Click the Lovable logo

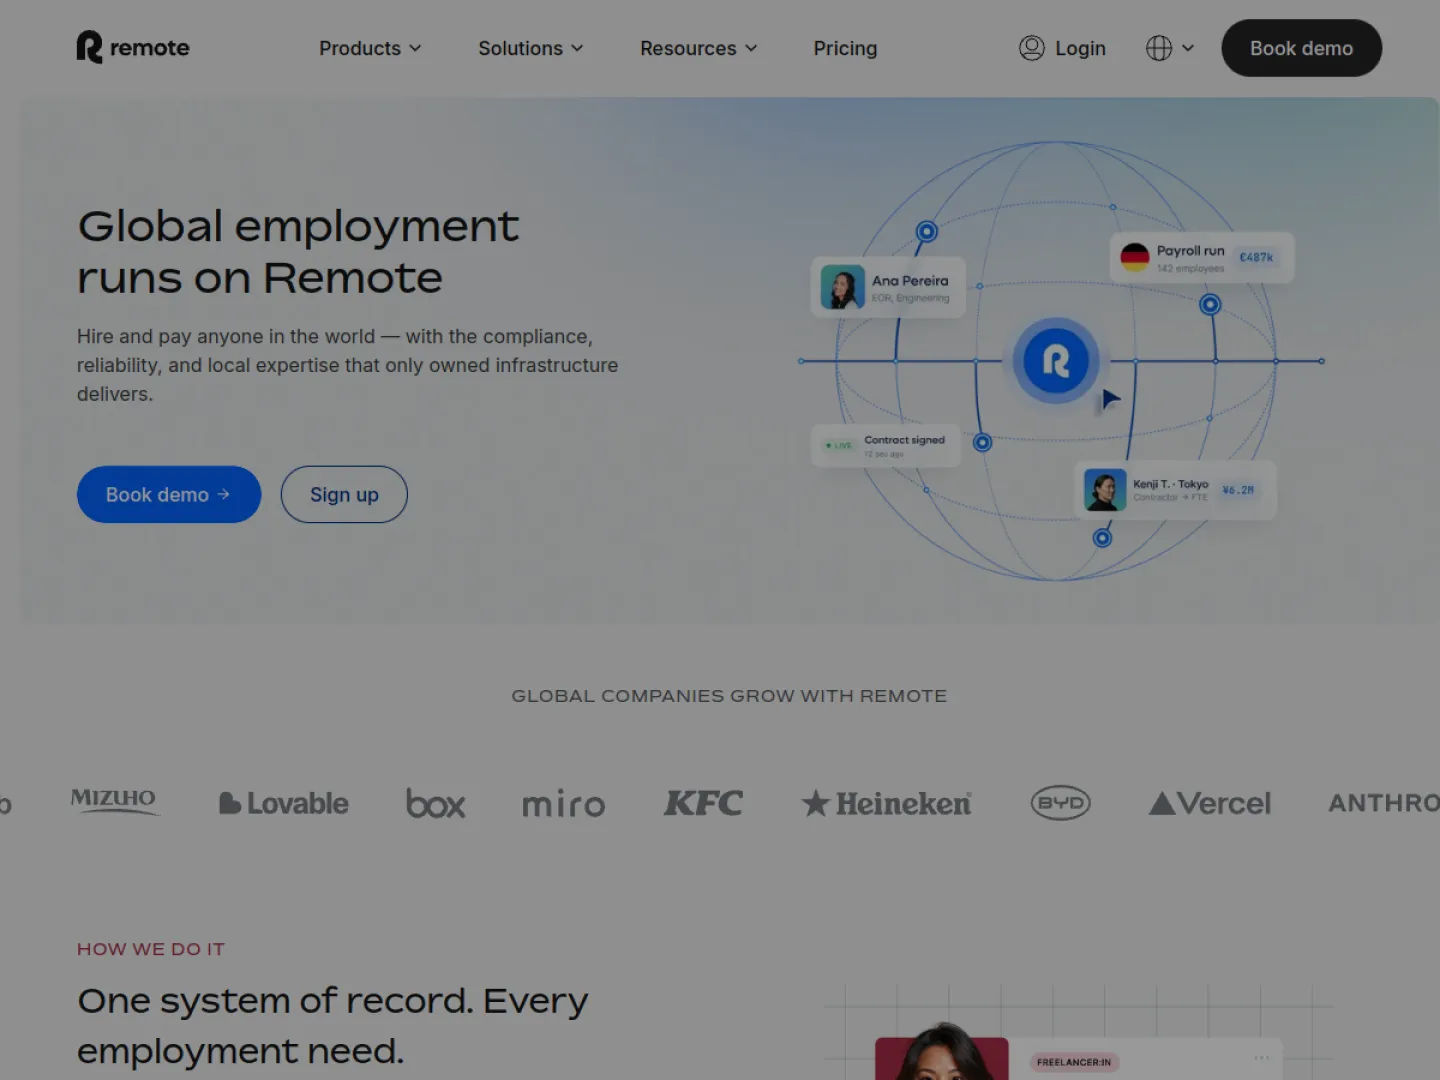coord(284,803)
